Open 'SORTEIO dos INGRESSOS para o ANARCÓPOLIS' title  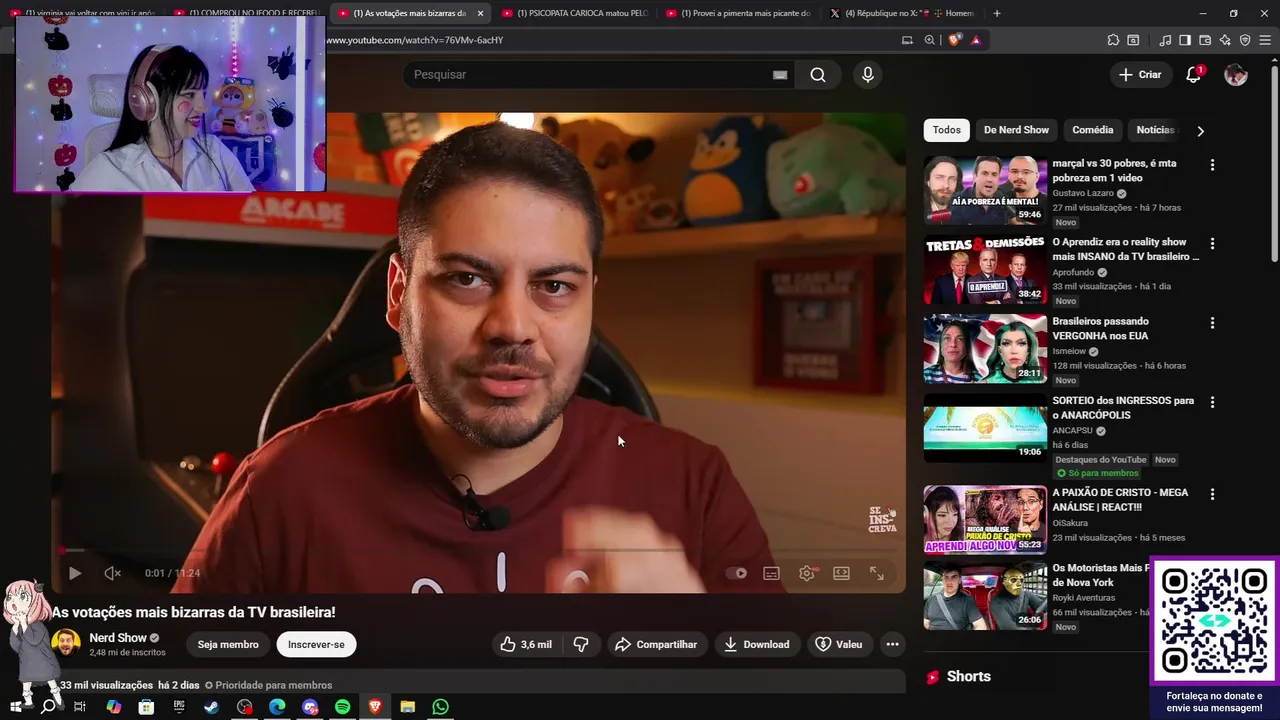pos(1123,407)
